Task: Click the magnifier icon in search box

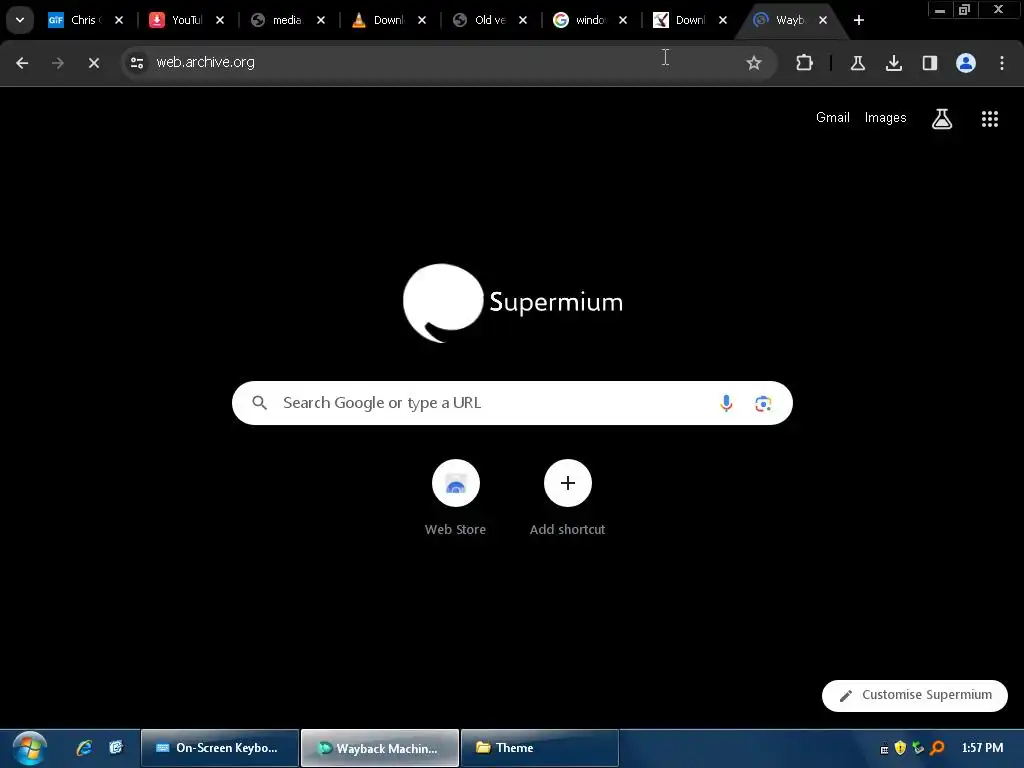Action: coord(259,403)
